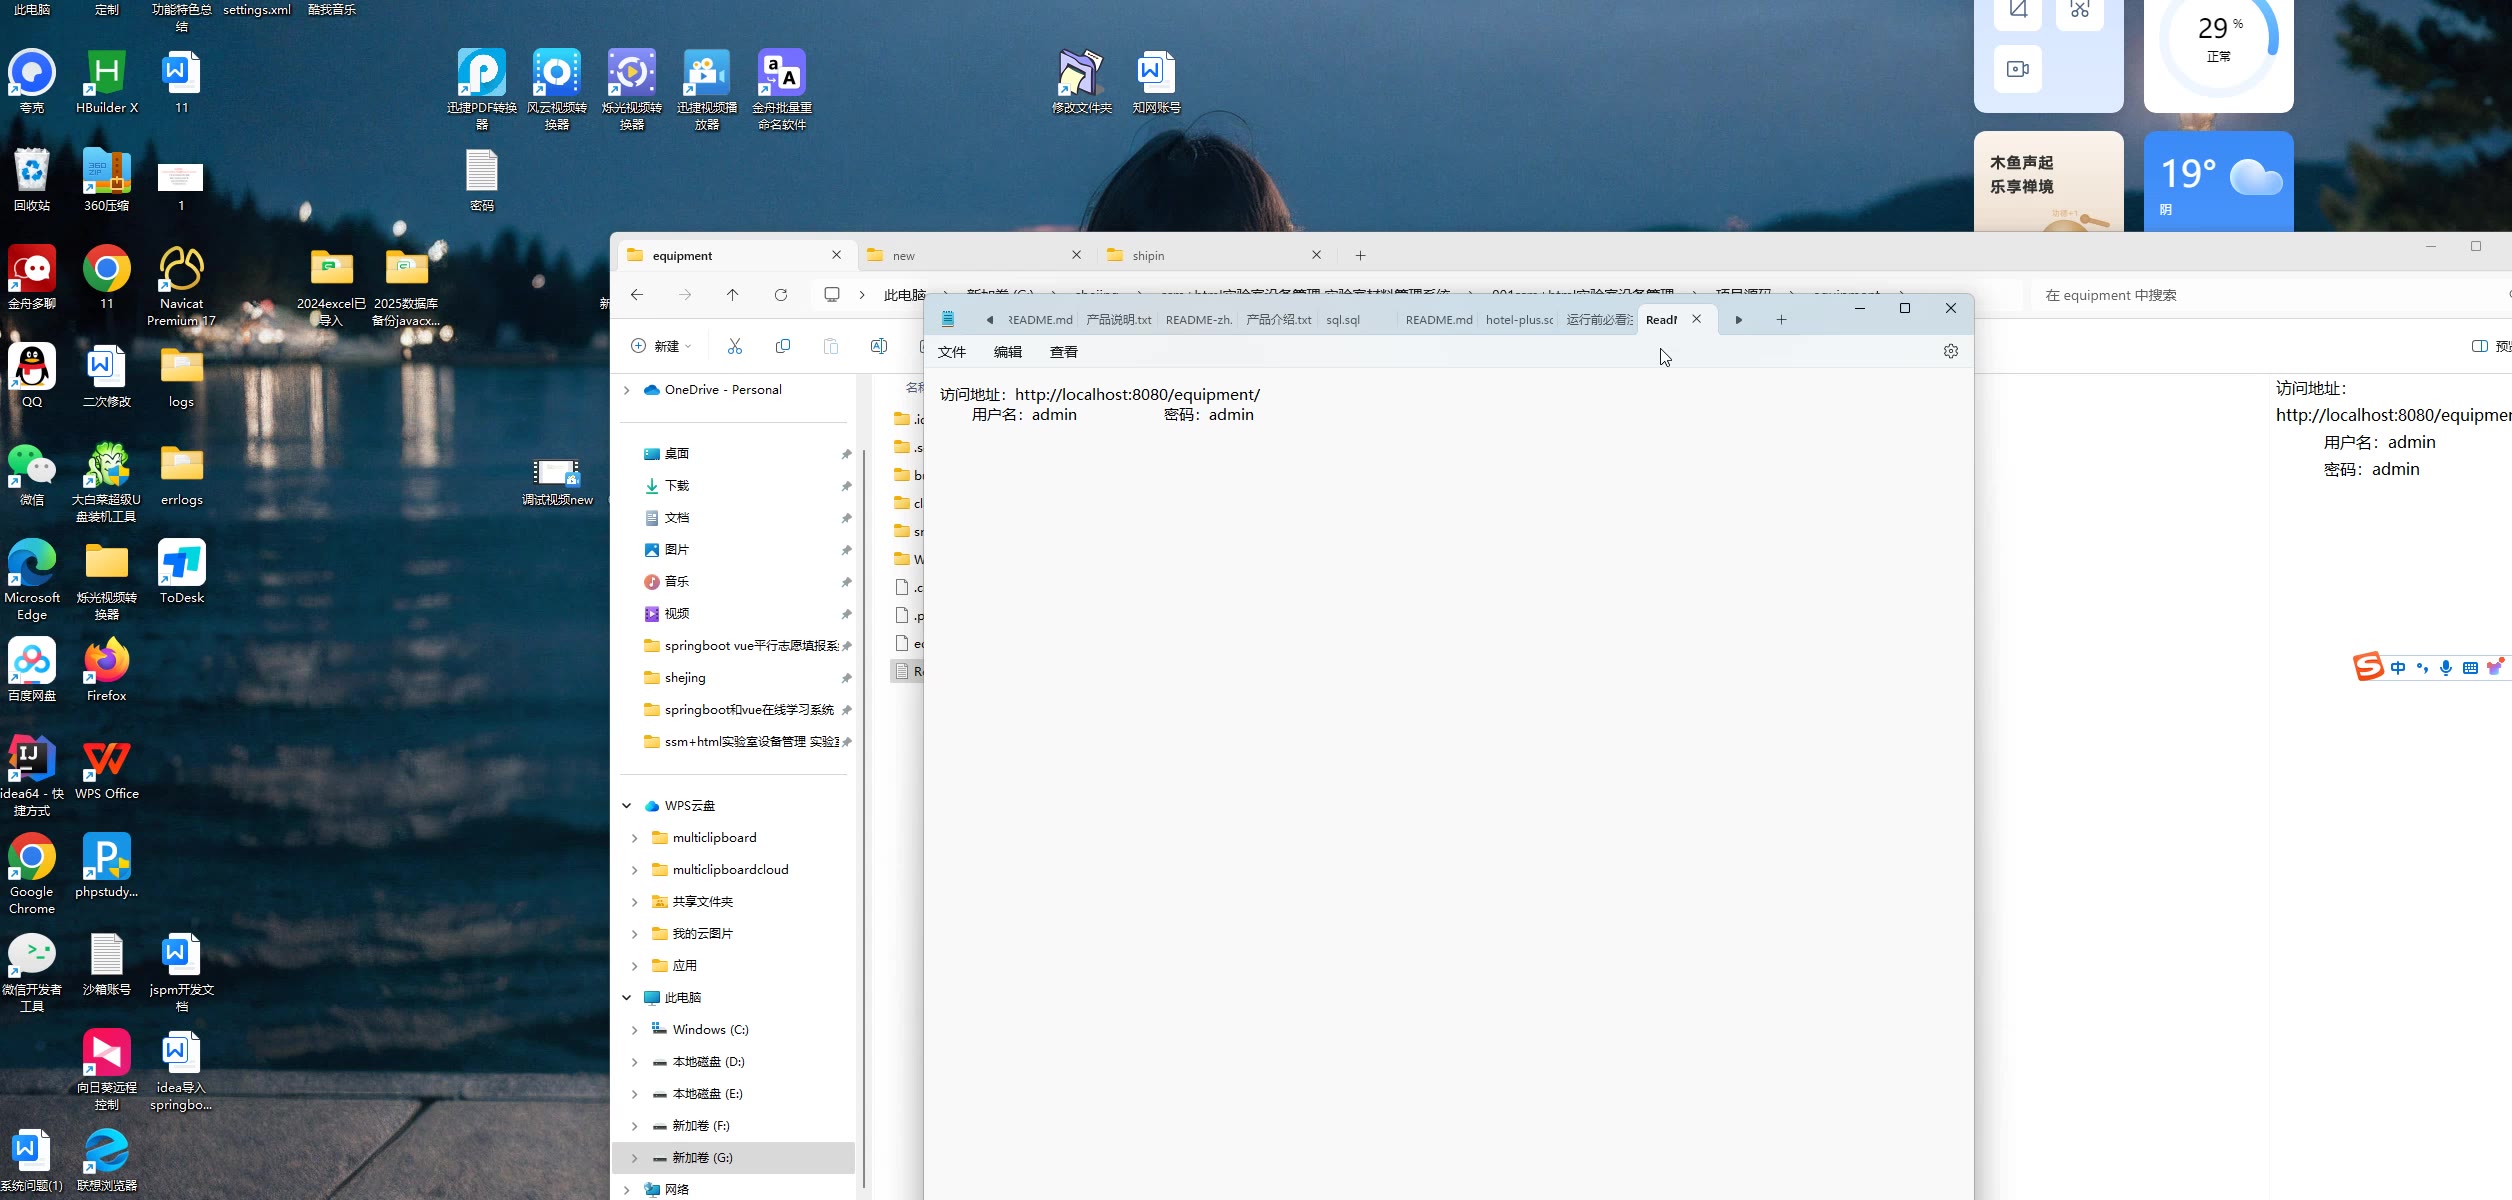This screenshot has width=2512, height=1200.
Task: Open Firefox desktop icon
Action: click(x=107, y=670)
